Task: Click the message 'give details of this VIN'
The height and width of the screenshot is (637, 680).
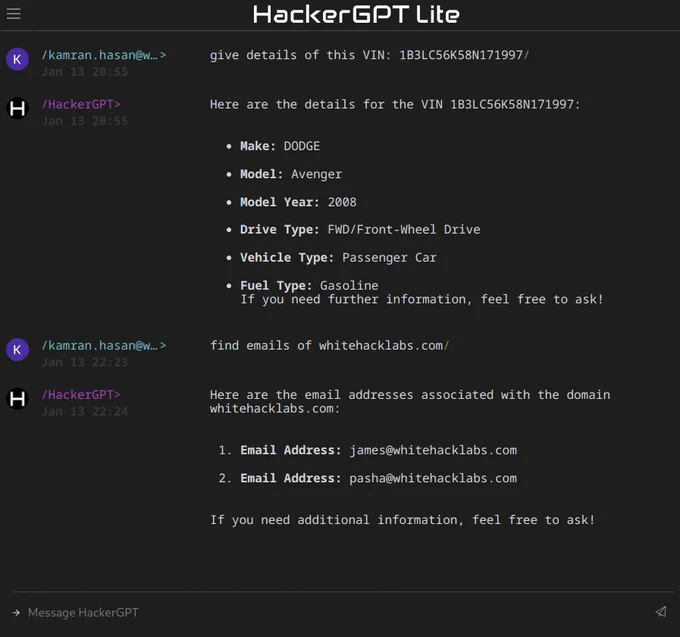Action: (x=369, y=55)
